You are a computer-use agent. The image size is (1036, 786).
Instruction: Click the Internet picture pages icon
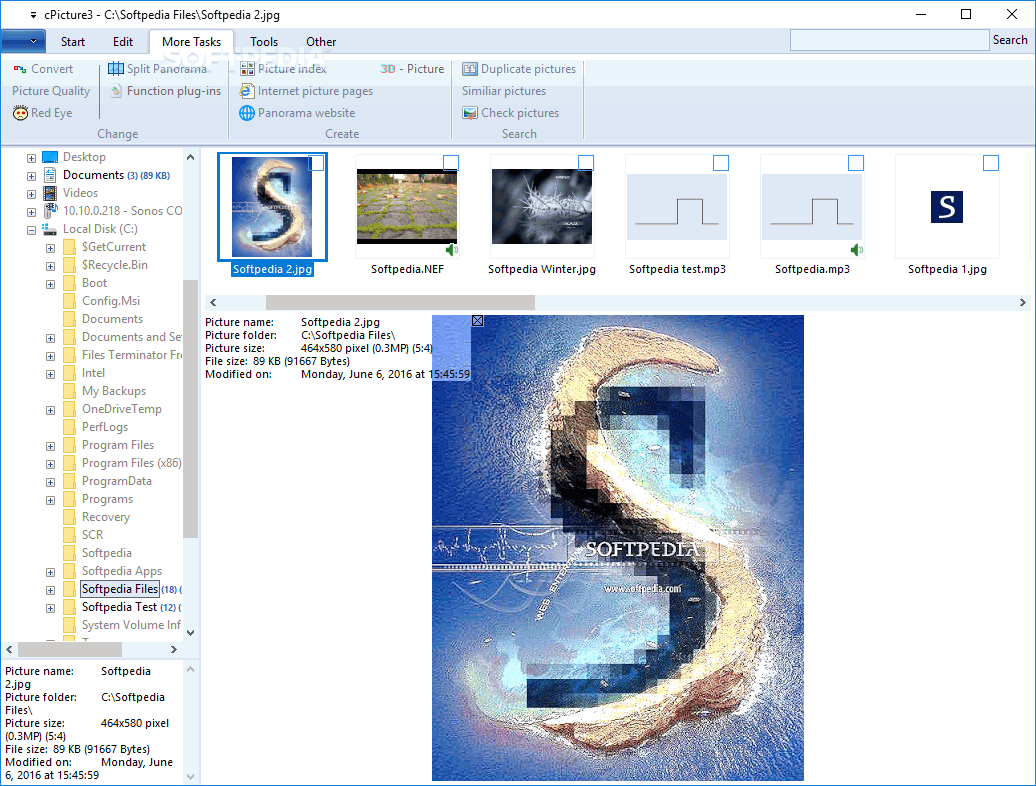tap(246, 91)
